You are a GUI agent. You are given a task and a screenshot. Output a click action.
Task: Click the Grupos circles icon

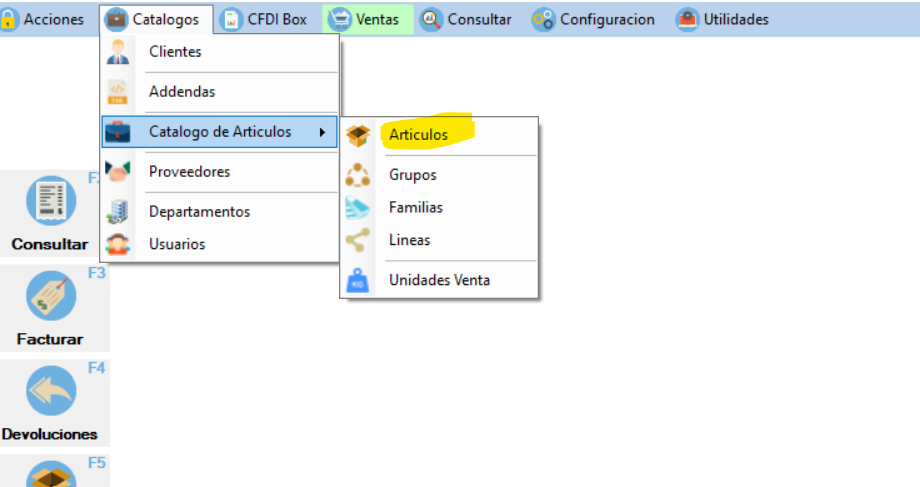click(x=357, y=175)
